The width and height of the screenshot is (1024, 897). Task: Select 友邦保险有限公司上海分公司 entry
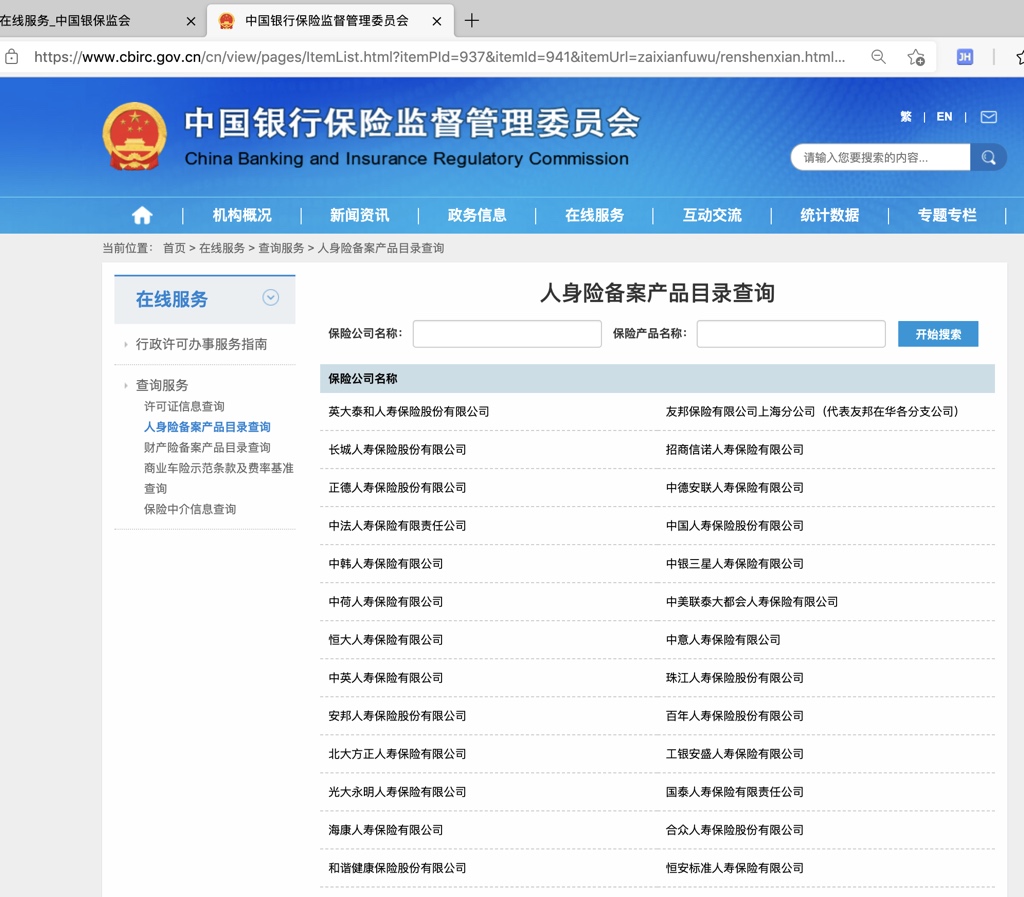tap(812, 412)
